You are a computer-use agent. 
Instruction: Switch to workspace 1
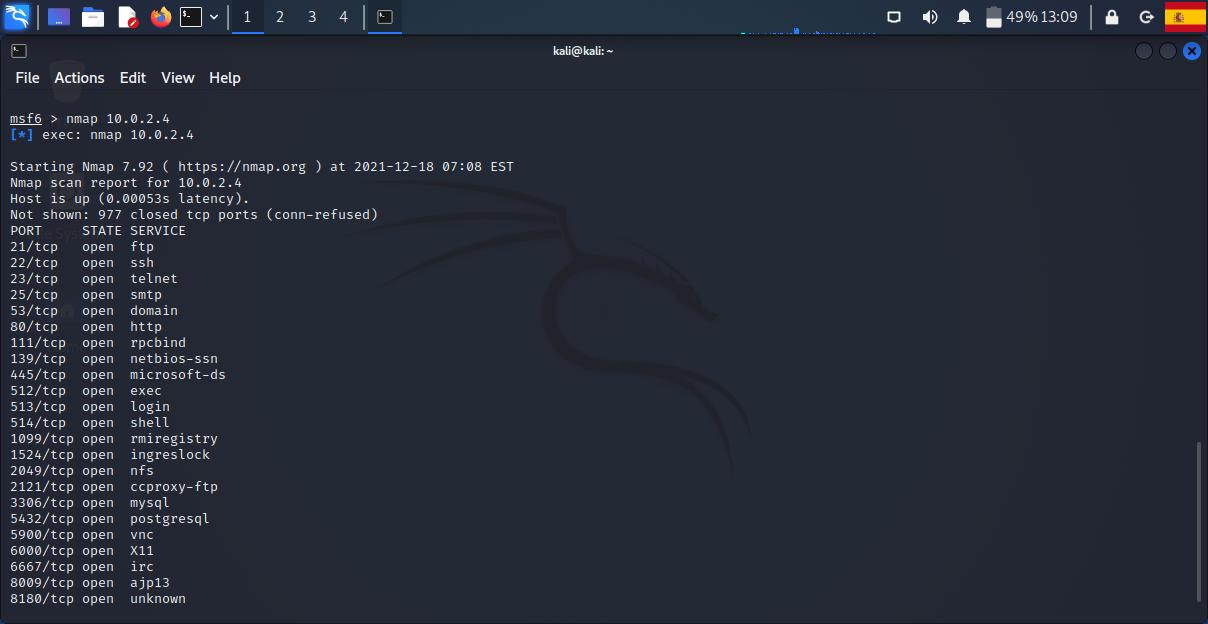coord(247,17)
